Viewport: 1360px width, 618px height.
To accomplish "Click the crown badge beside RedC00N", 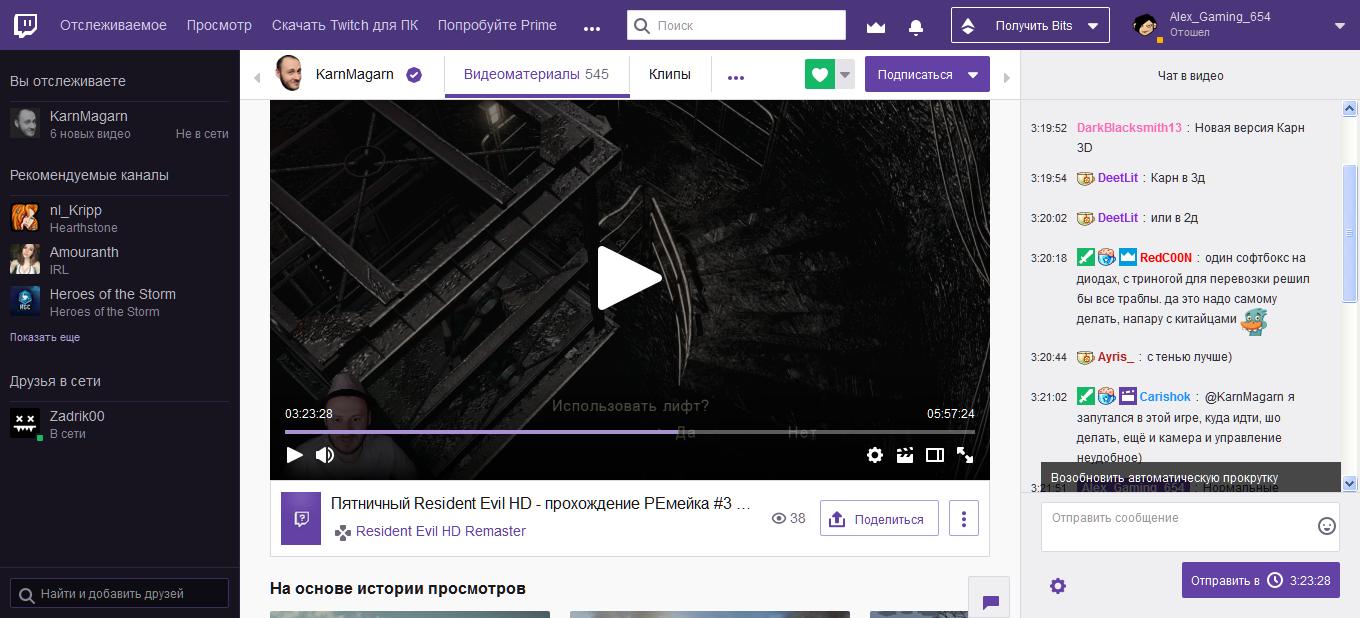I will (x=1128, y=257).
